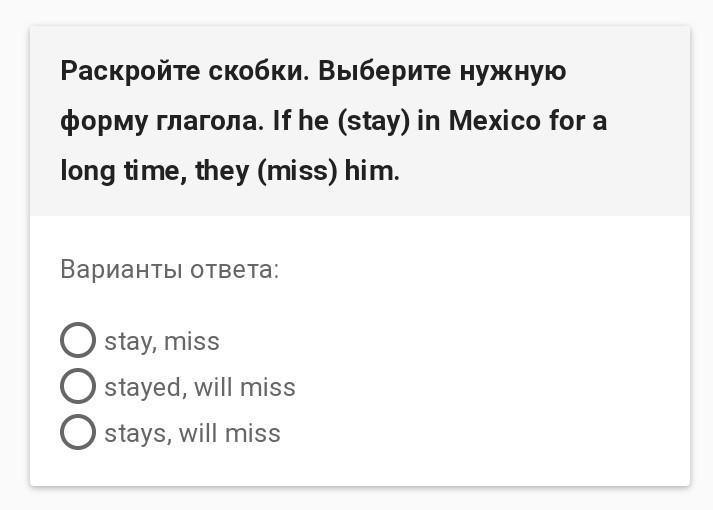Viewport: 713px width, 510px height.
Task: Click the word "him." ending the question
Action: click(x=372, y=171)
